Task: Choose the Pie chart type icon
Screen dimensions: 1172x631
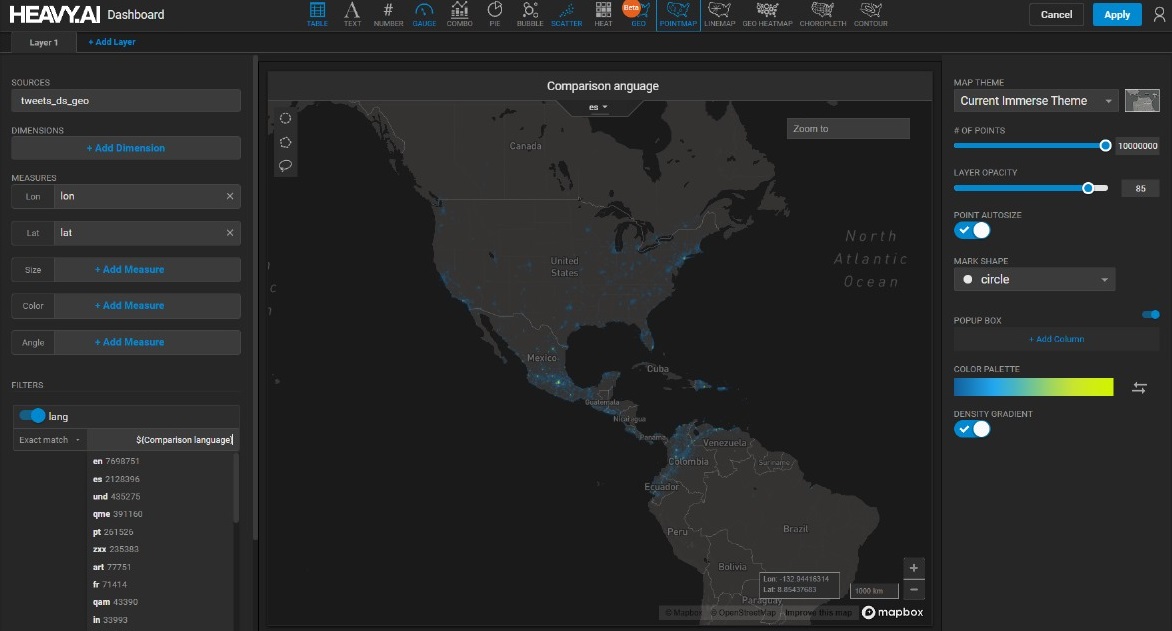Action: [494, 13]
